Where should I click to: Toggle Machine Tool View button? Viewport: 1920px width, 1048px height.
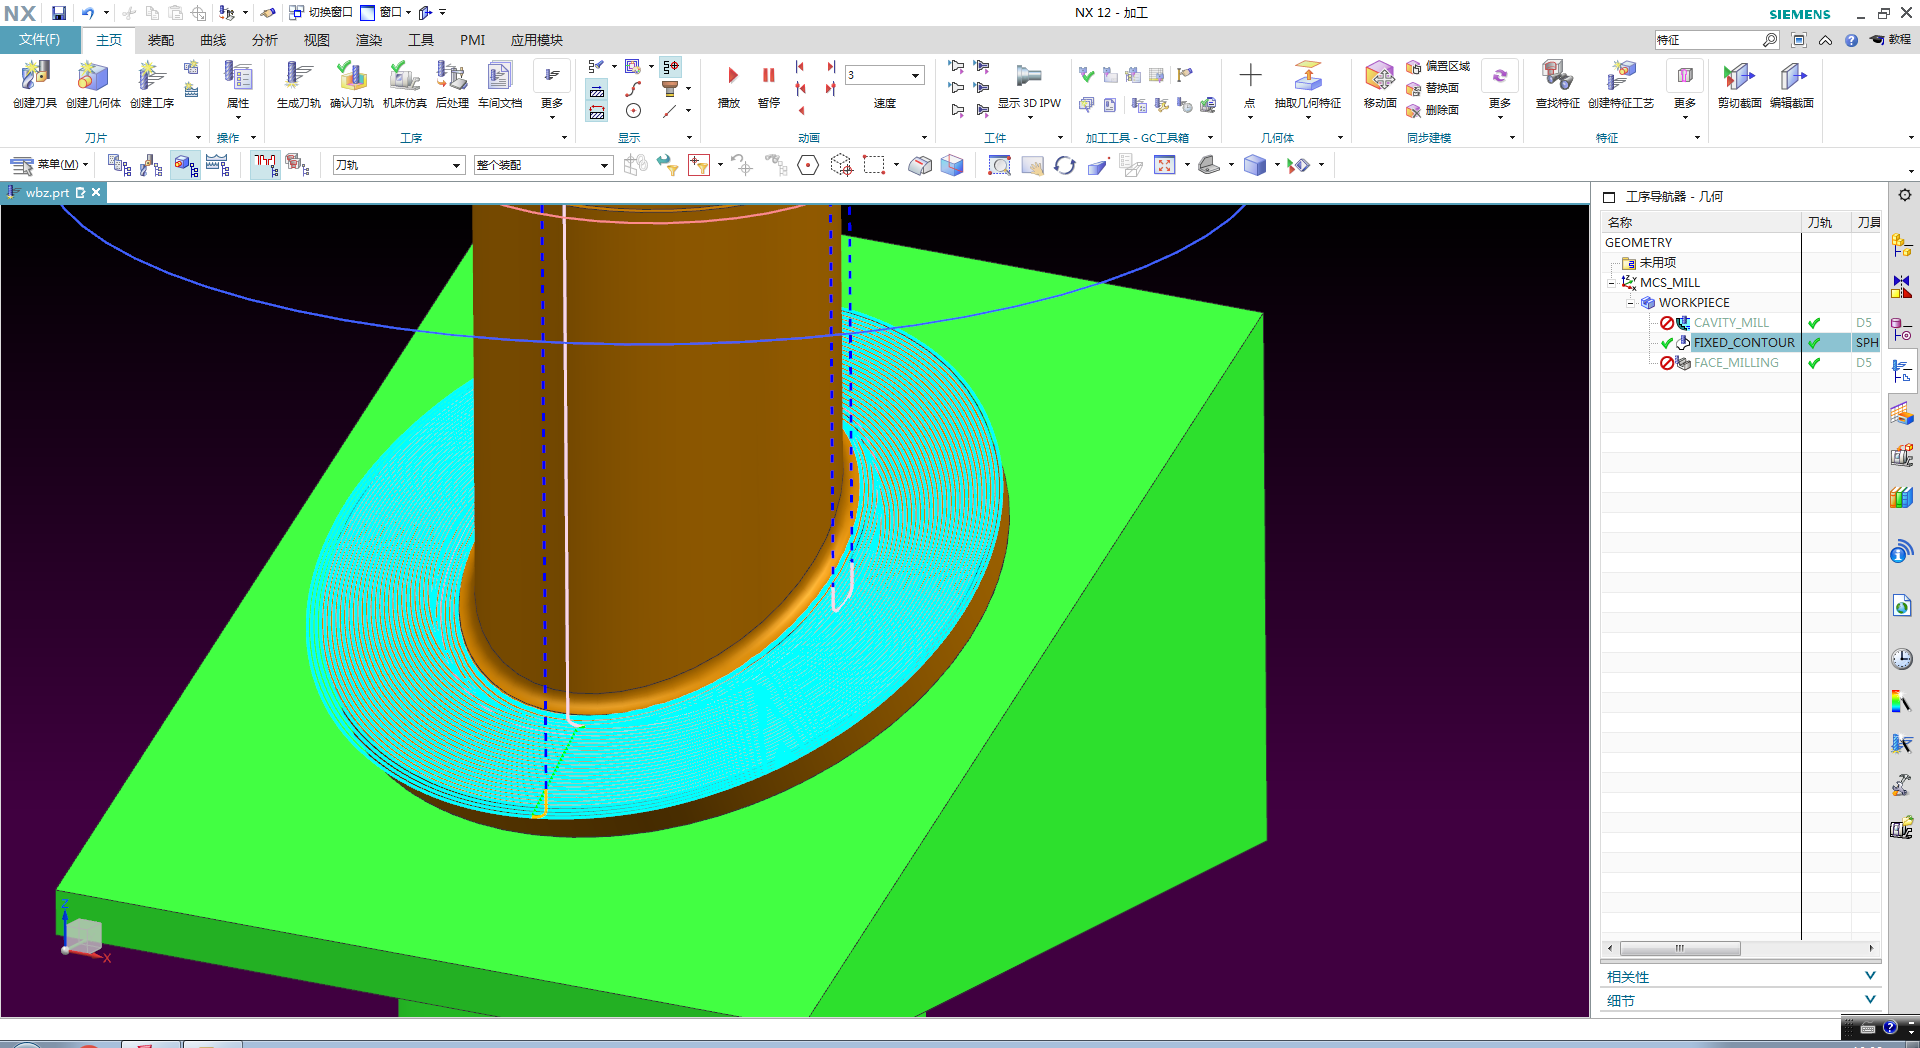tap(151, 166)
